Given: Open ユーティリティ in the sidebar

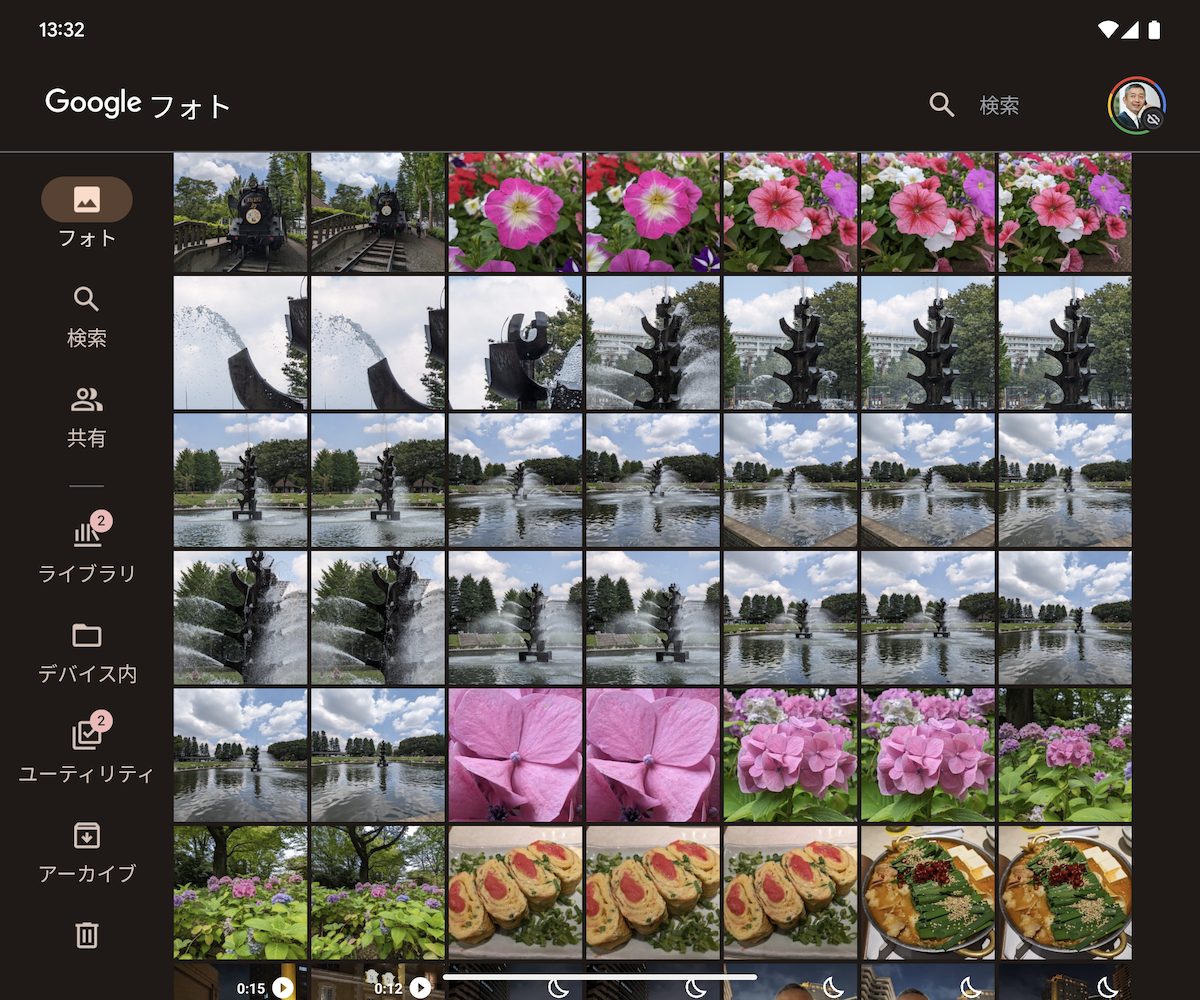Looking at the screenshot, I should 87,750.
